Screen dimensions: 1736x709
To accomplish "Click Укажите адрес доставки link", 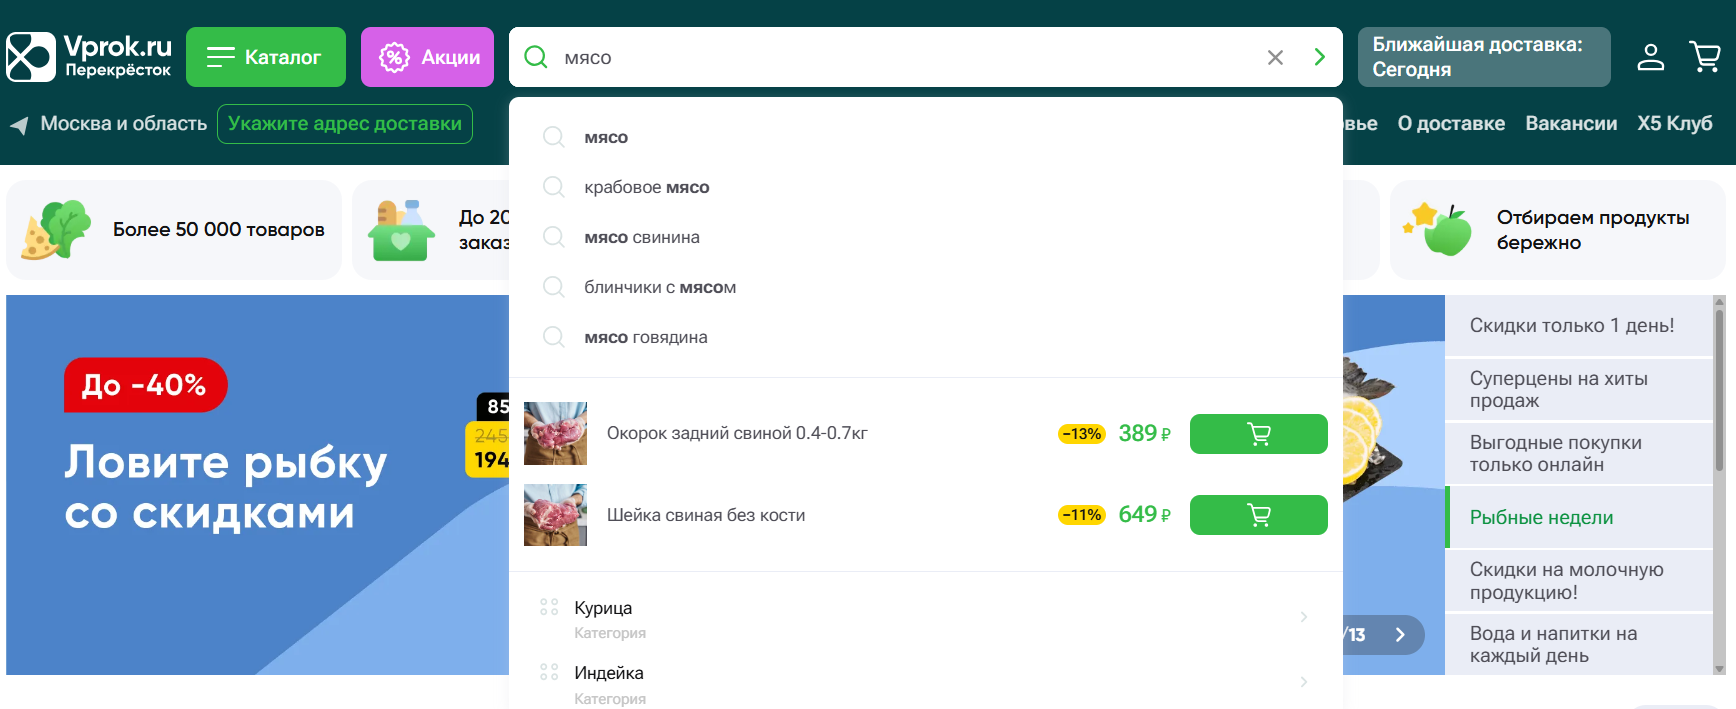I will [345, 124].
